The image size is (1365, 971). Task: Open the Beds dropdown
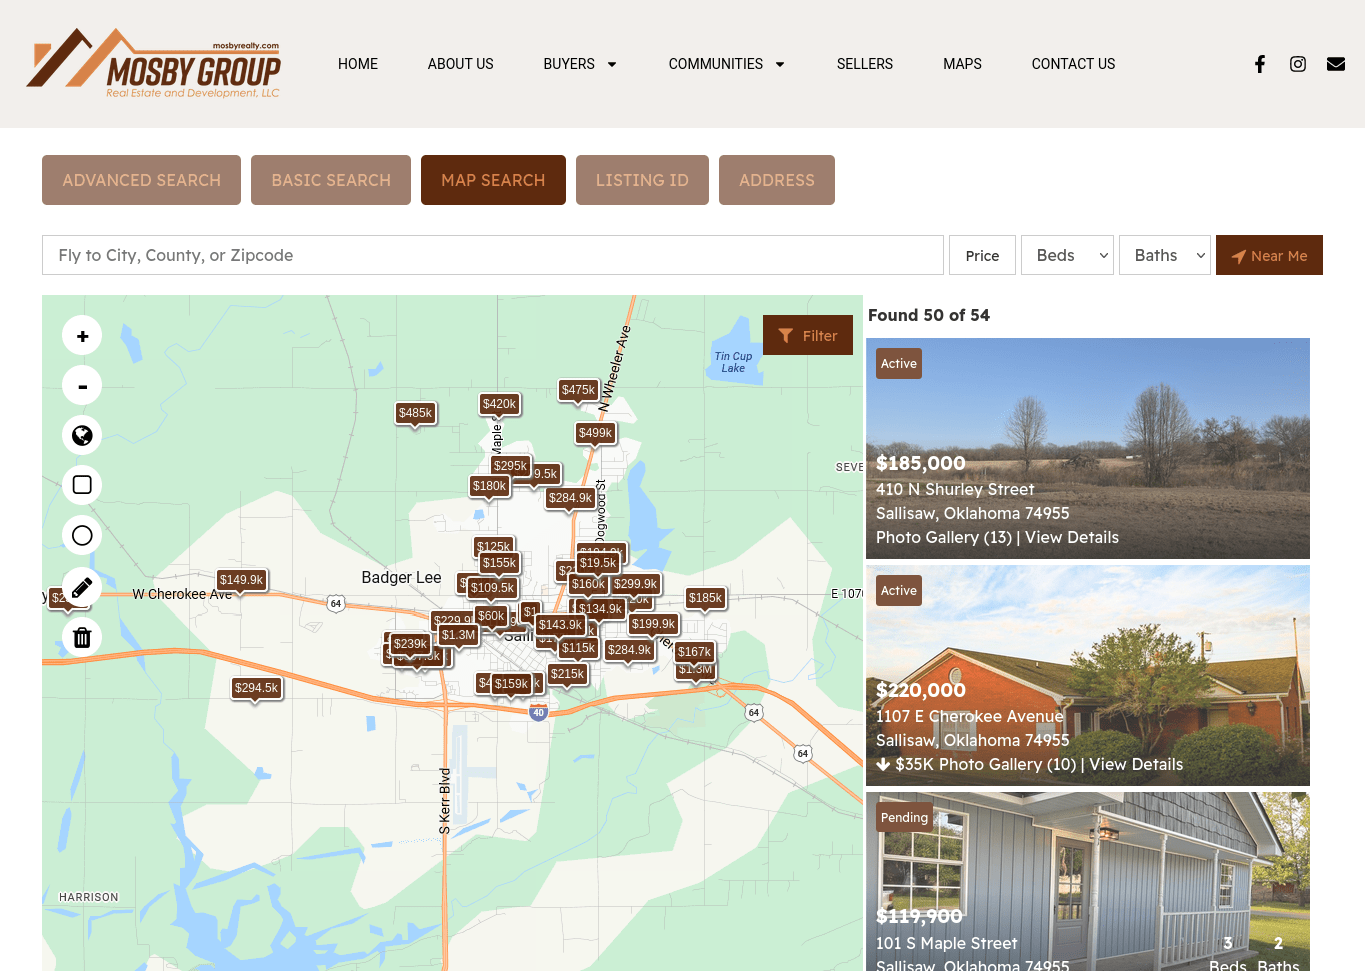[x=1067, y=255]
